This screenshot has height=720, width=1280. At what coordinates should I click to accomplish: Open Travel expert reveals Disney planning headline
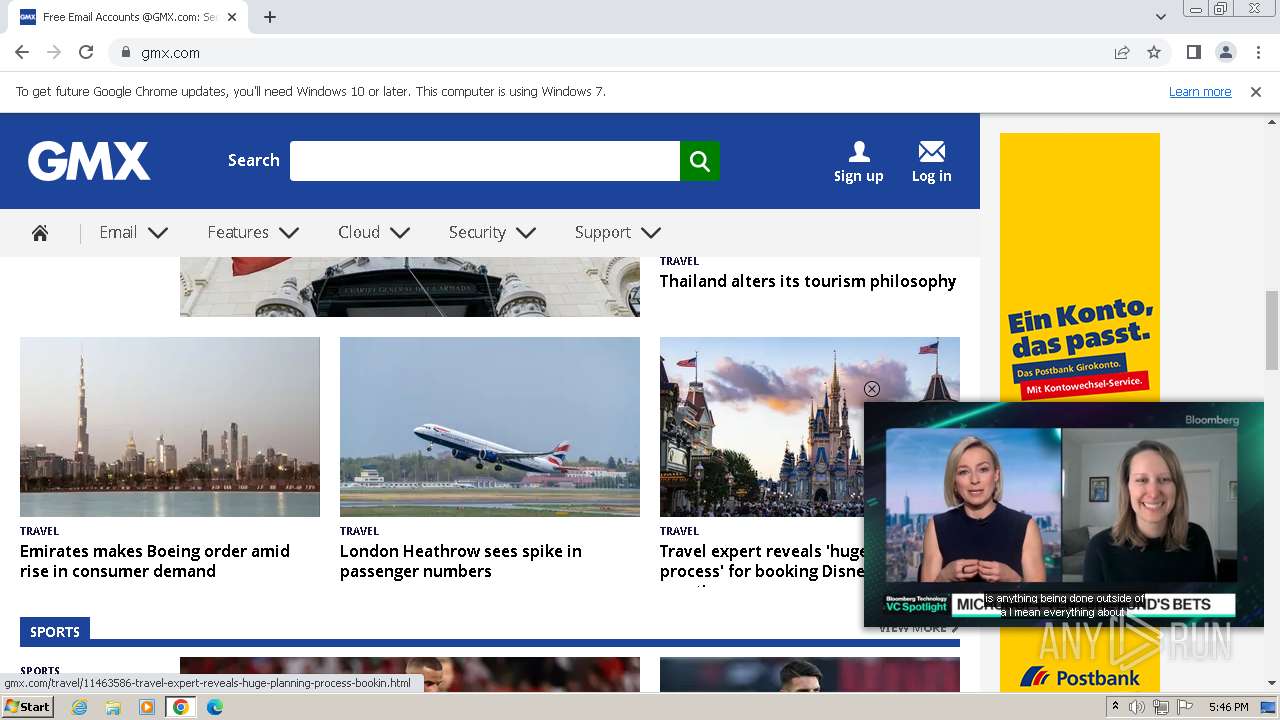(x=762, y=561)
